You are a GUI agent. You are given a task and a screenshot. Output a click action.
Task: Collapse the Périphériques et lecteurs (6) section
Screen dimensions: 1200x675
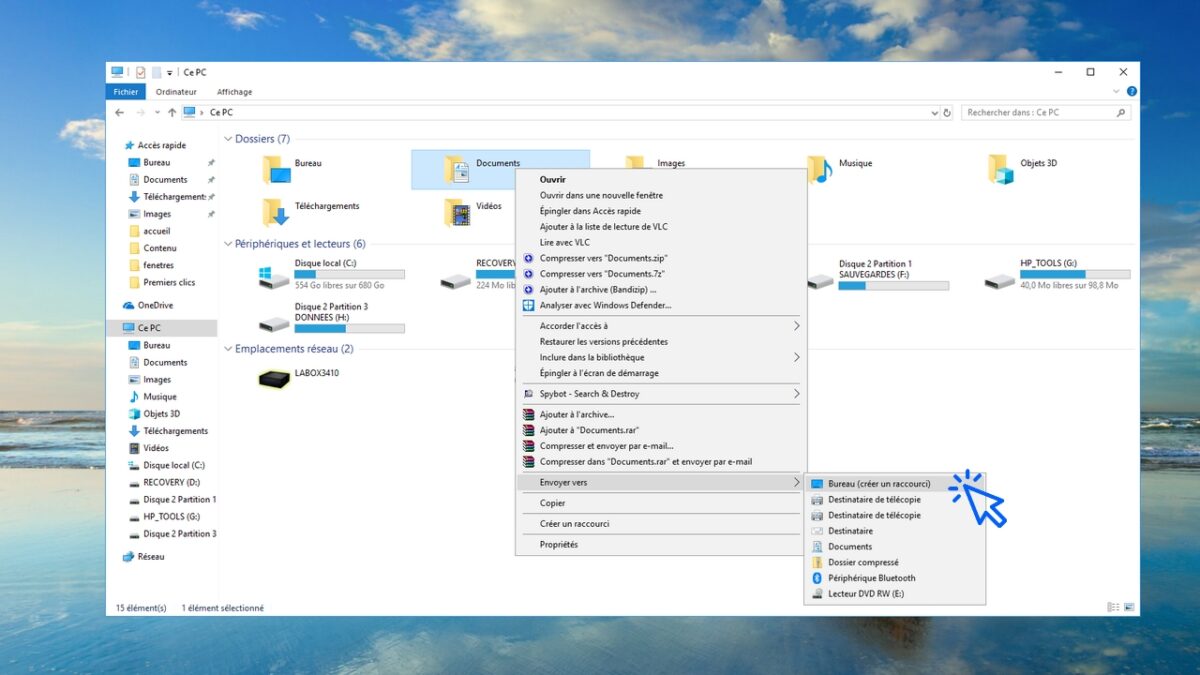coord(228,244)
